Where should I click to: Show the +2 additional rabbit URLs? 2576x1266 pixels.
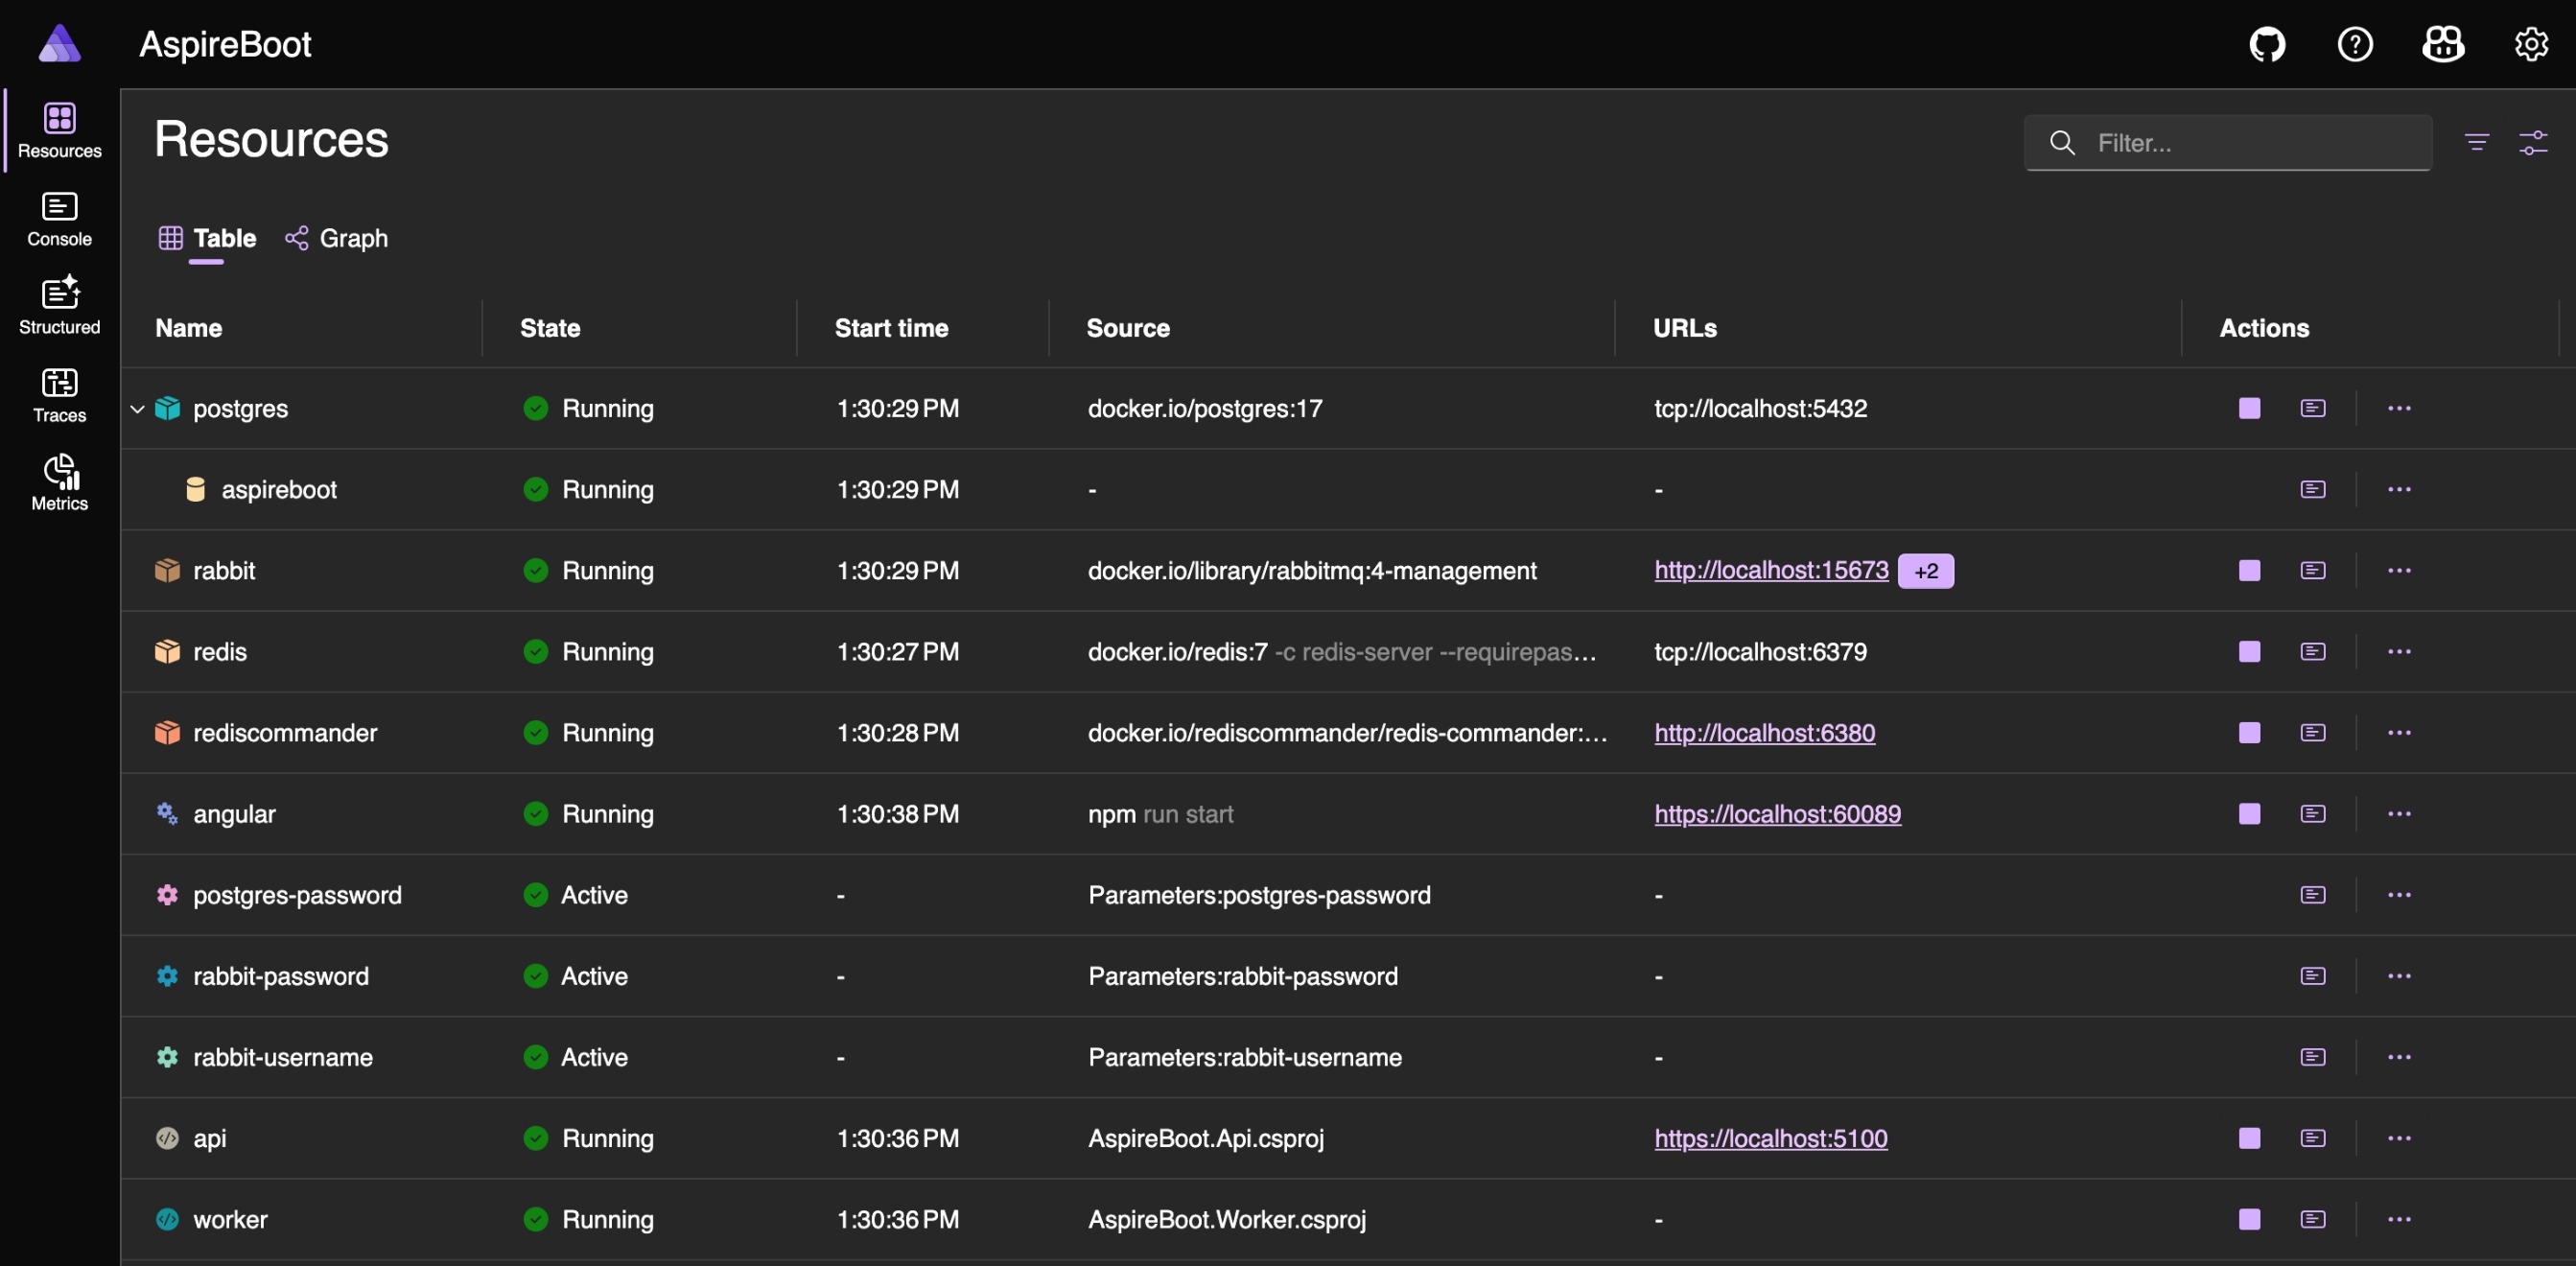coord(1925,571)
